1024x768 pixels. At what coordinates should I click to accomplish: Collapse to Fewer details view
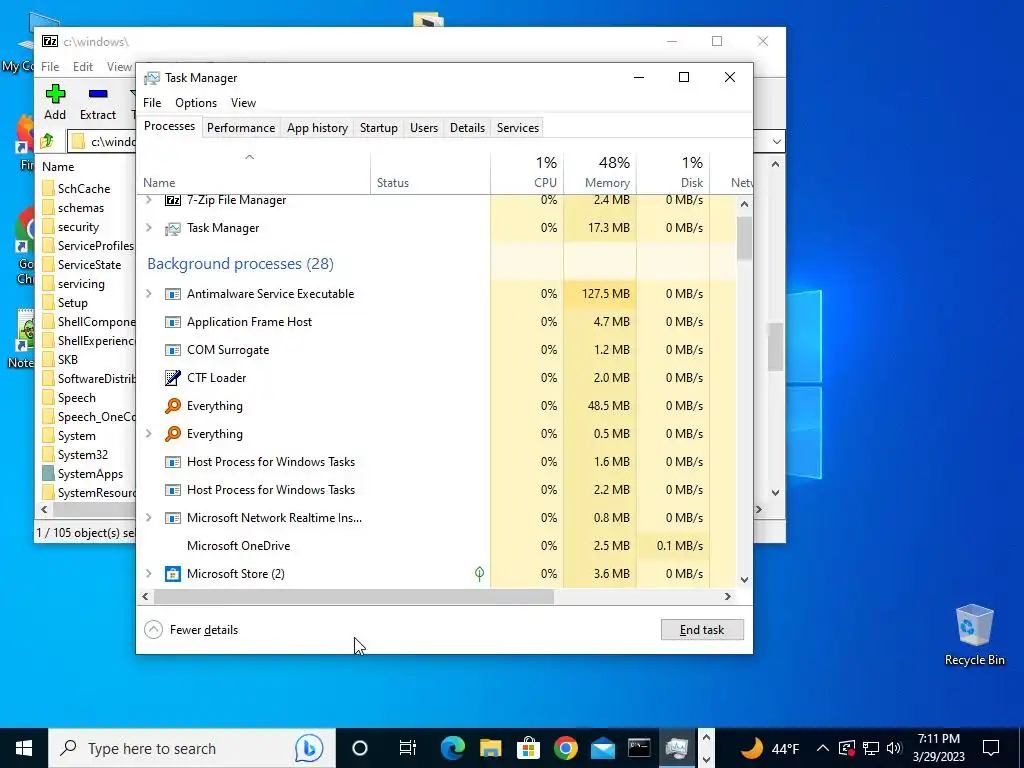pyautogui.click(x=191, y=630)
